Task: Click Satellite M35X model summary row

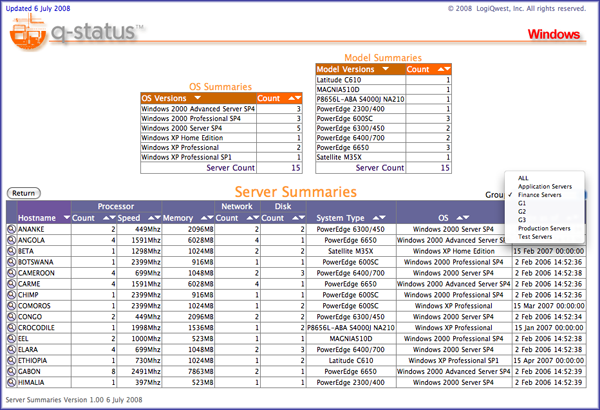Action: [383, 157]
